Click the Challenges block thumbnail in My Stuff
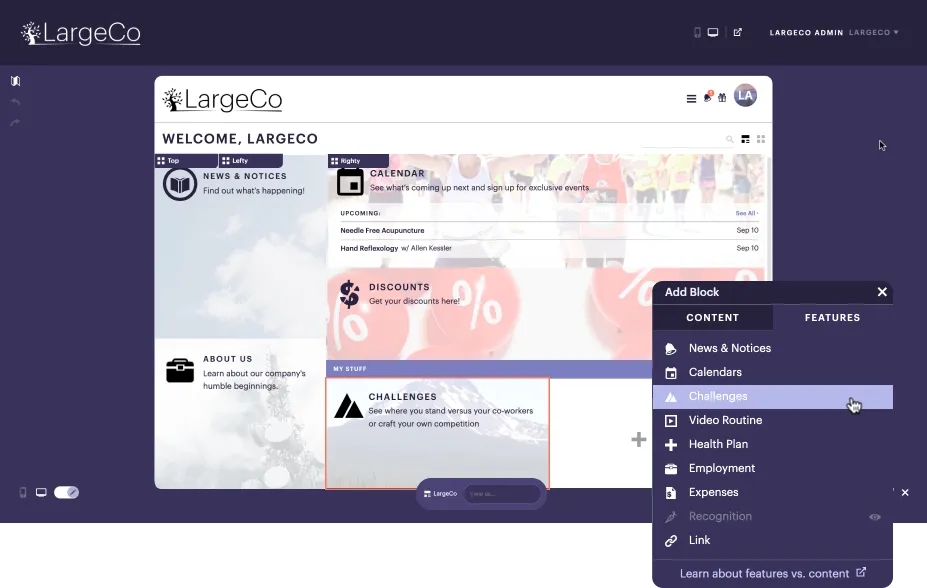The height and width of the screenshot is (588, 927). 437,433
